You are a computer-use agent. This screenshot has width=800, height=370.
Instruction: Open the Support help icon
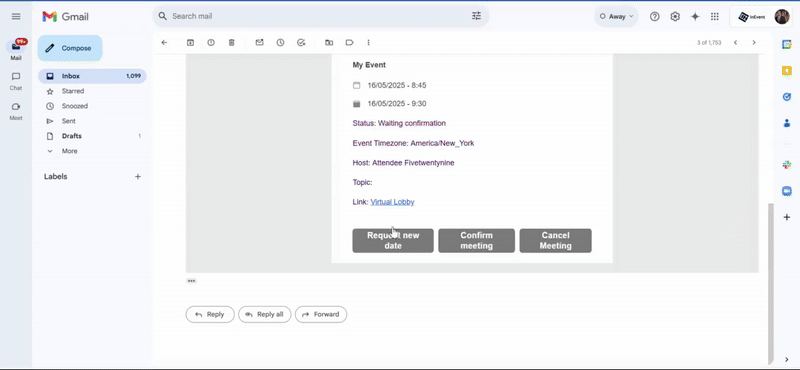coord(655,16)
